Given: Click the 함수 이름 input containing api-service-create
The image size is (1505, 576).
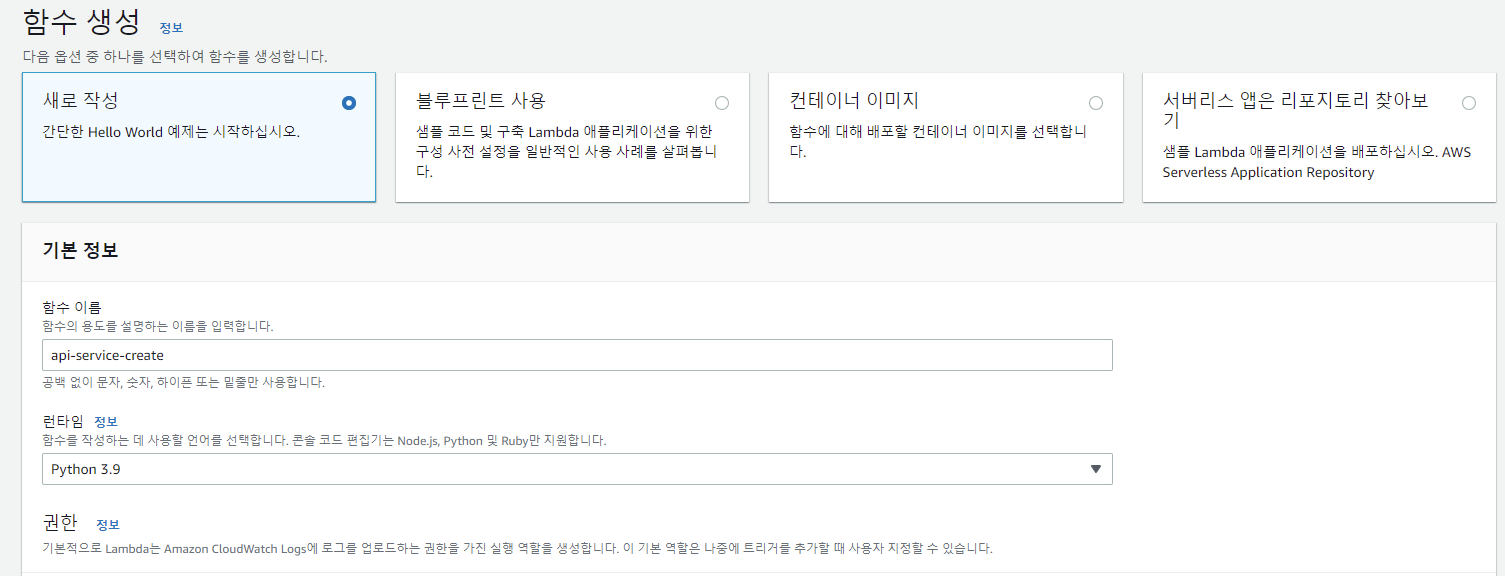Looking at the screenshot, I should (x=577, y=355).
